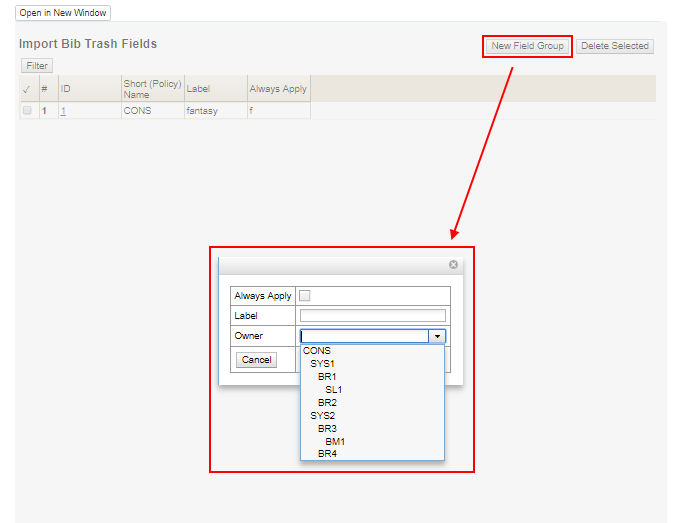Image resolution: width=679 pixels, height=523 pixels.
Task: Enable the Always Apply checkbox
Action: [305, 295]
